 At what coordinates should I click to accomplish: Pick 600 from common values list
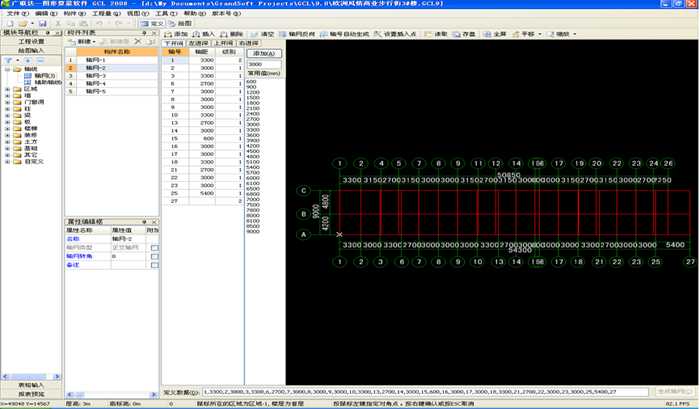point(251,82)
